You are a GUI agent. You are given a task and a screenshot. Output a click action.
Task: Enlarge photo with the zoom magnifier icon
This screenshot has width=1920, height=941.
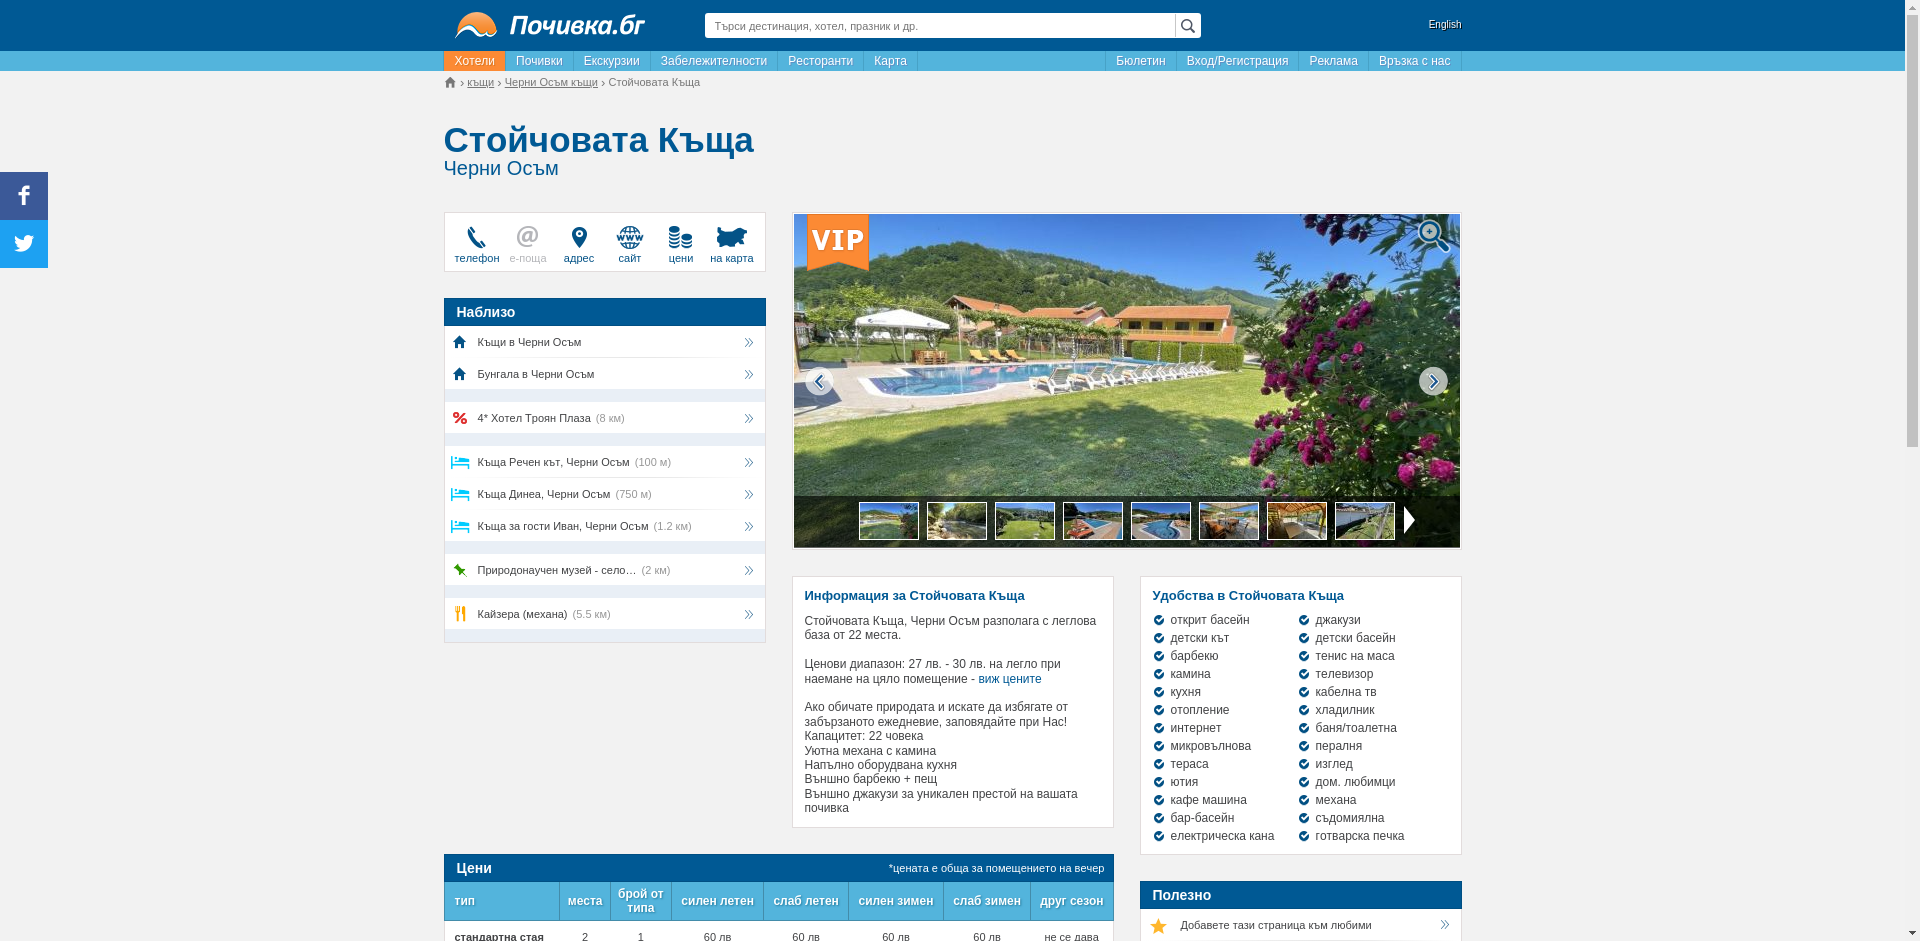(x=1432, y=236)
